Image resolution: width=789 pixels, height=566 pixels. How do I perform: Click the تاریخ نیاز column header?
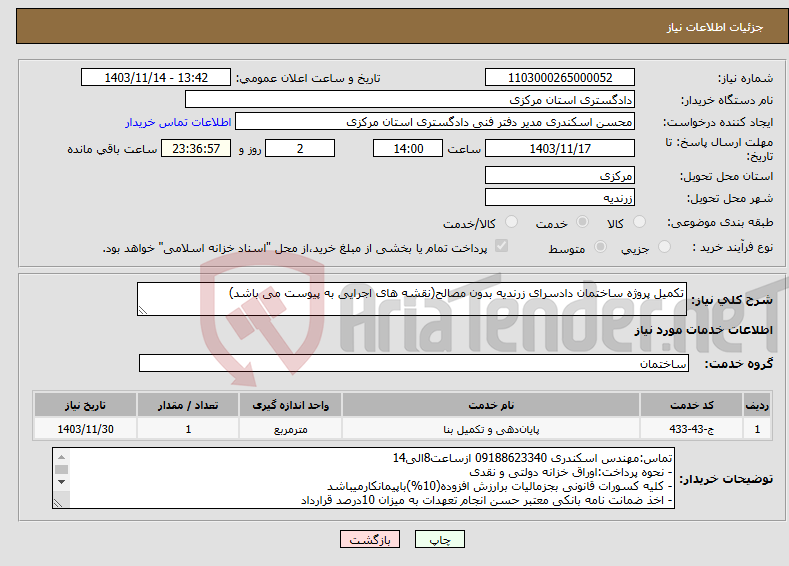tap(86, 405)
